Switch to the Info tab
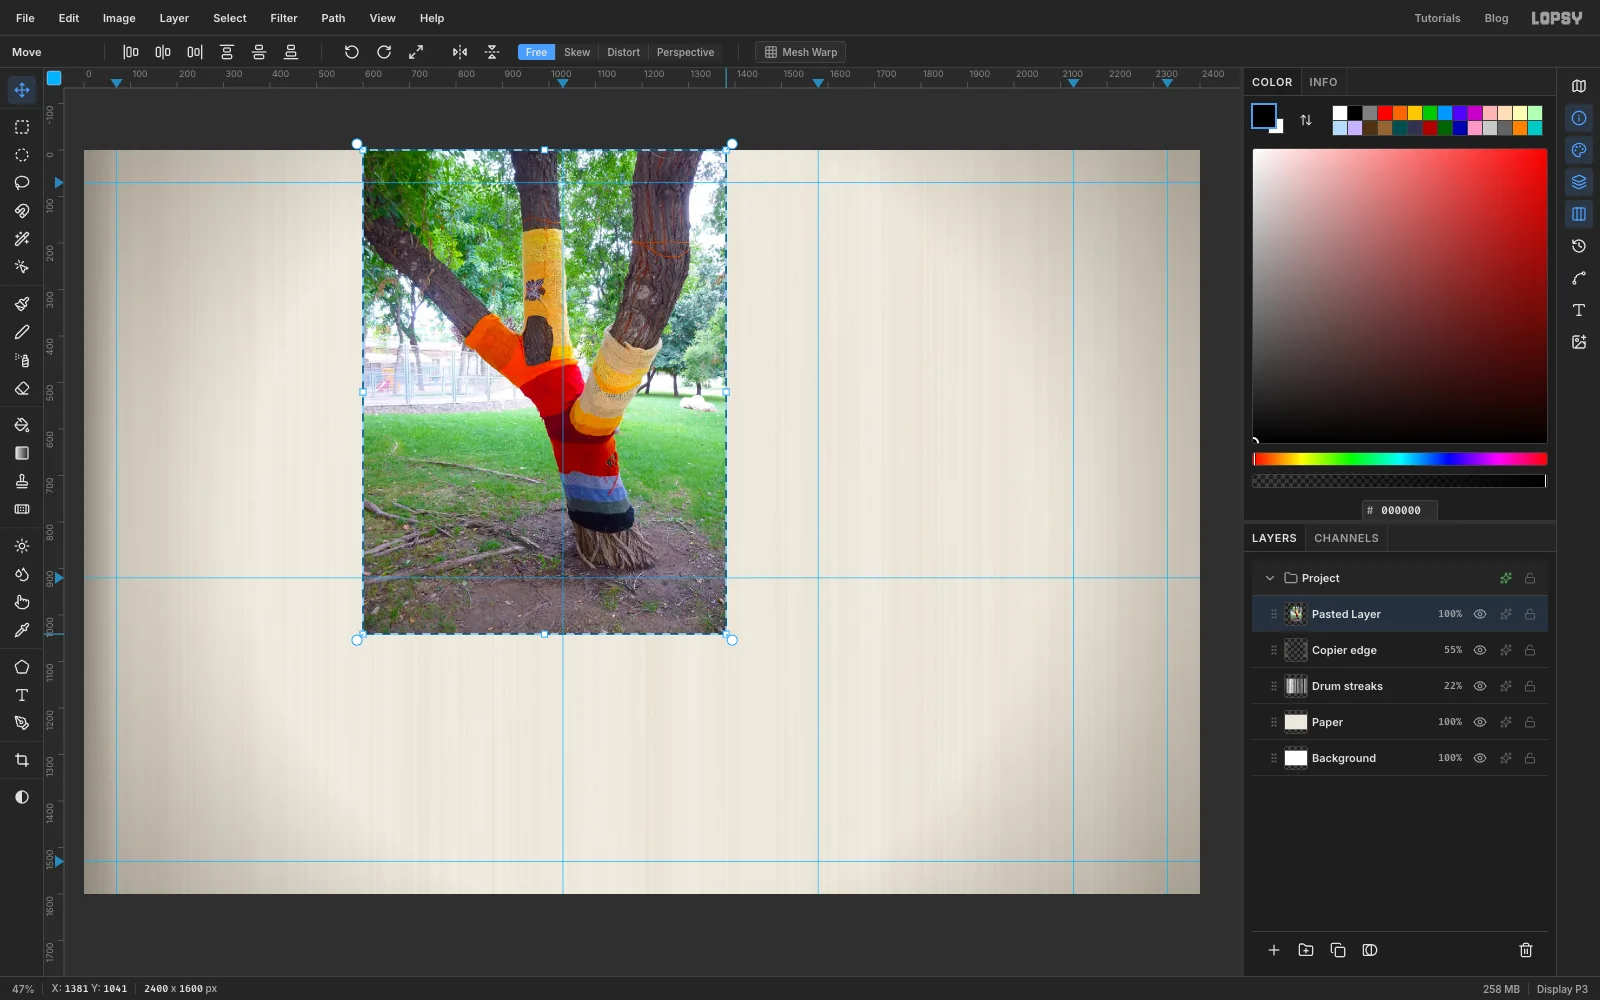1600x1000 pixels. 1323,82
